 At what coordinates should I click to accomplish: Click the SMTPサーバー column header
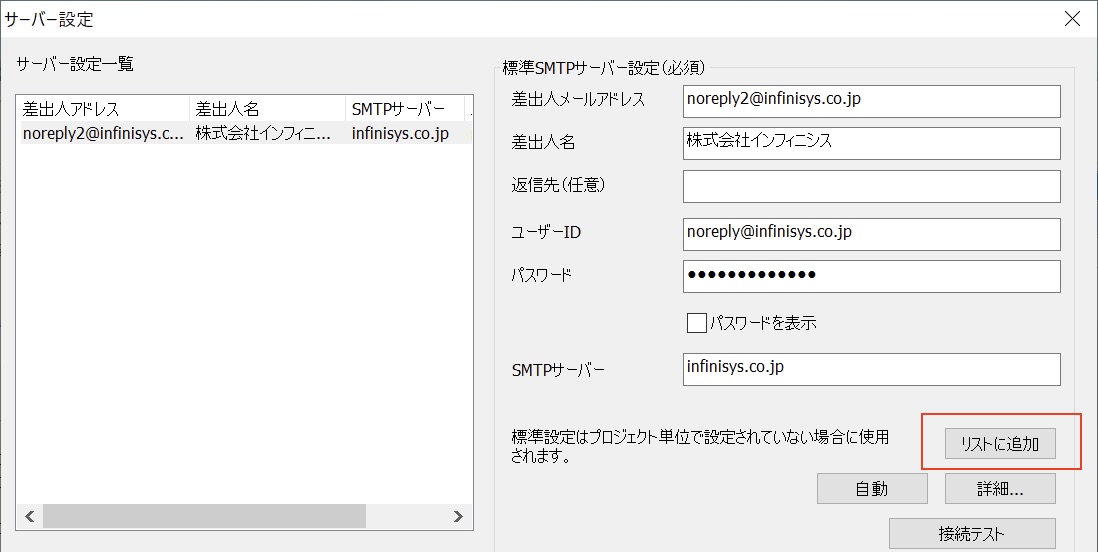404,109
